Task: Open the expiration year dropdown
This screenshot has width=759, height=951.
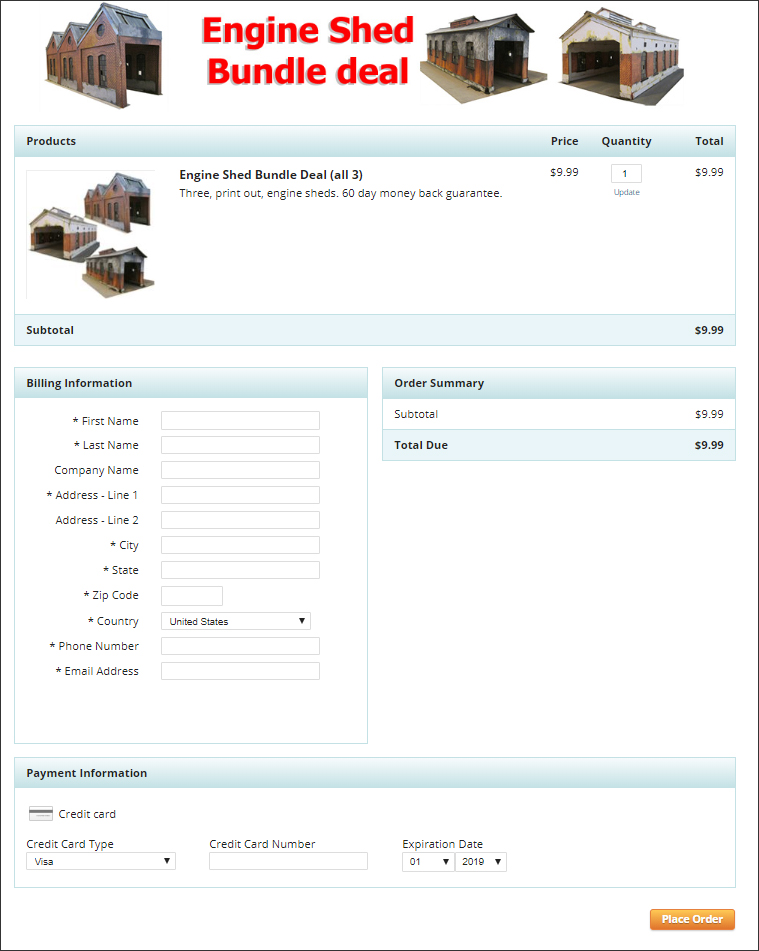Action: tap(481, 861)
